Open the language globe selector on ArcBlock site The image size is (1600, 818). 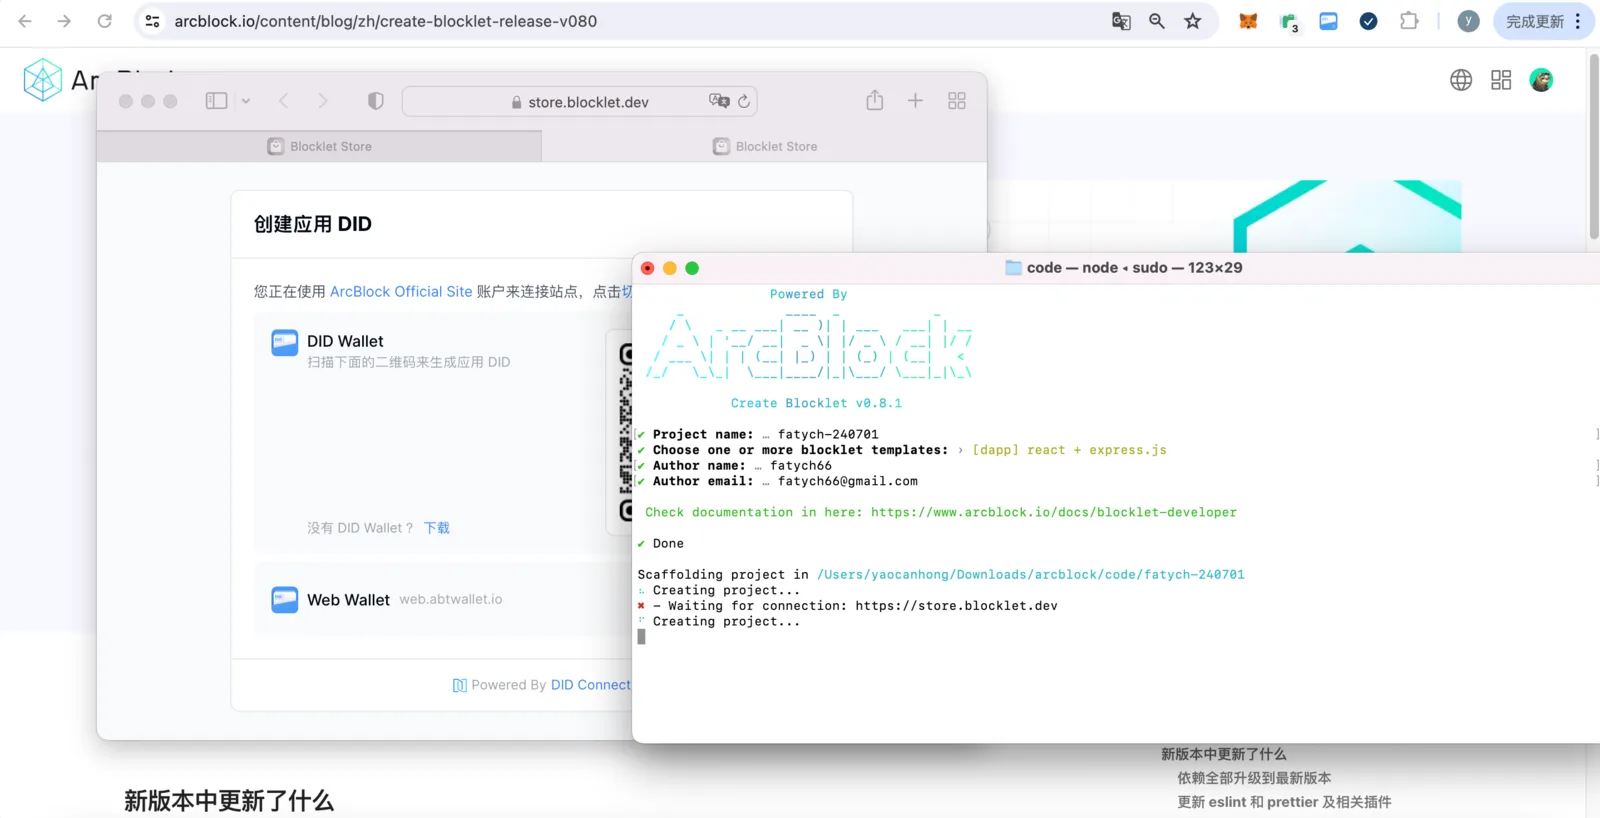click(1461, 80)
